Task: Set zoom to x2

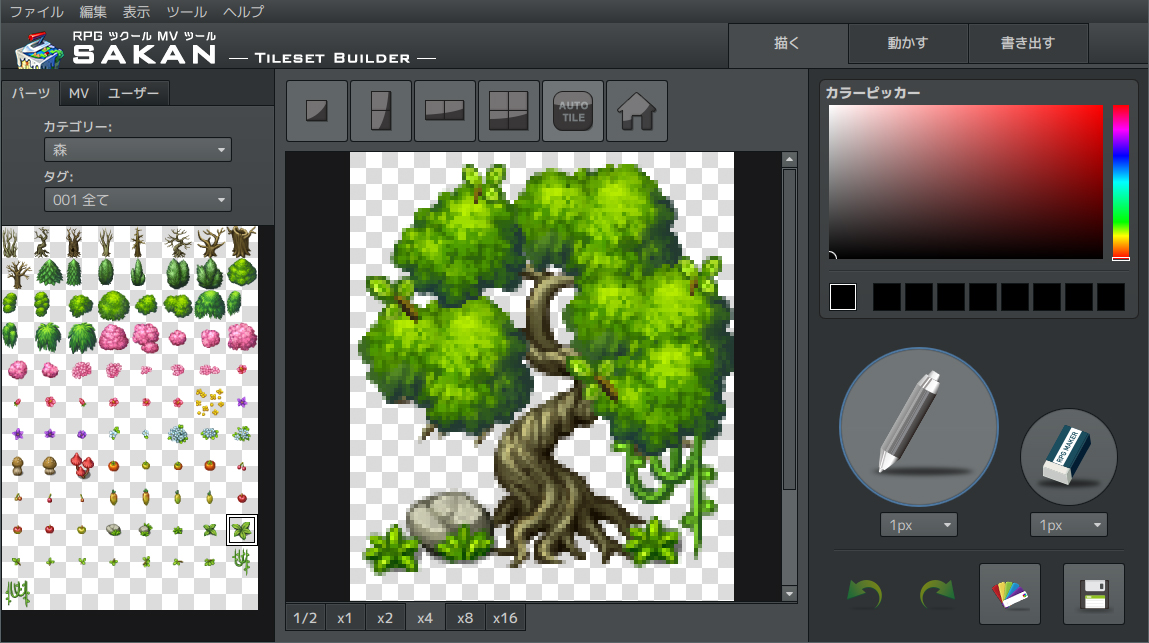Action: pyautogui.click(x=385, y=618)
